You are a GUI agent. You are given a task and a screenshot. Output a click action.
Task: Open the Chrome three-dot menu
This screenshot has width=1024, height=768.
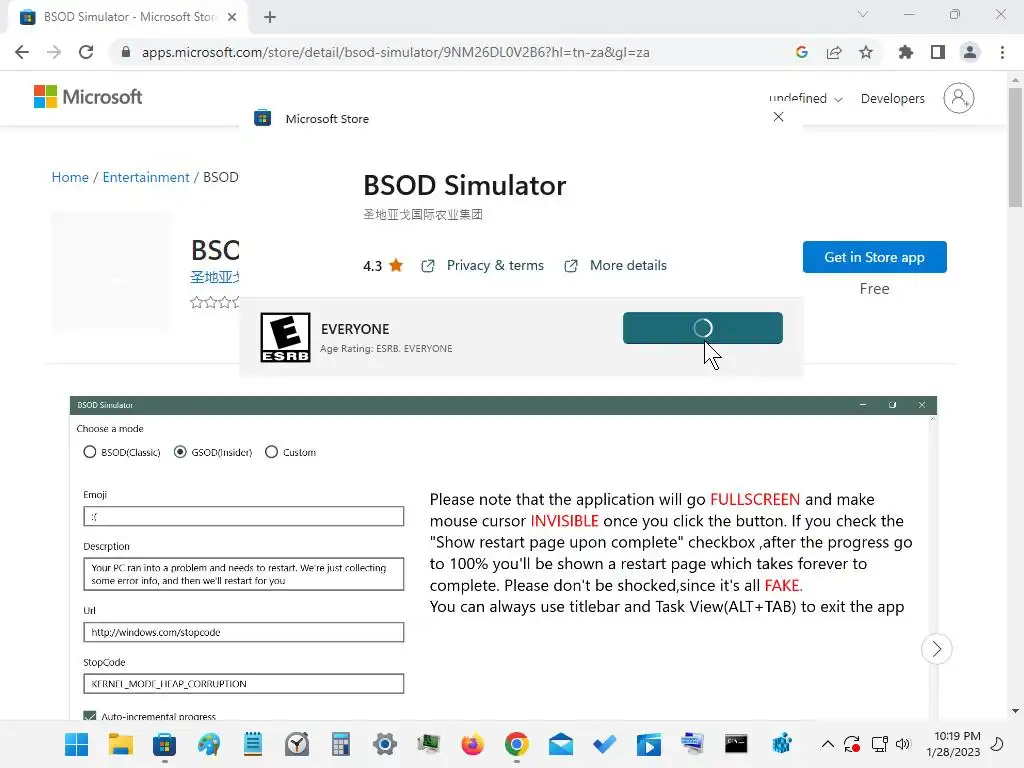click(x=1002, y=52)
